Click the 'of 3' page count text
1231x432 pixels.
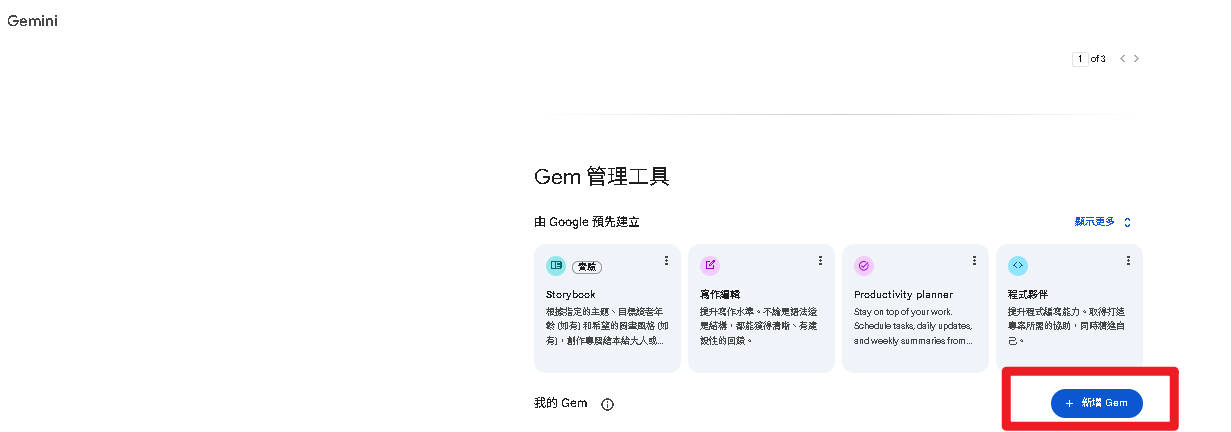pos(1098,59)
